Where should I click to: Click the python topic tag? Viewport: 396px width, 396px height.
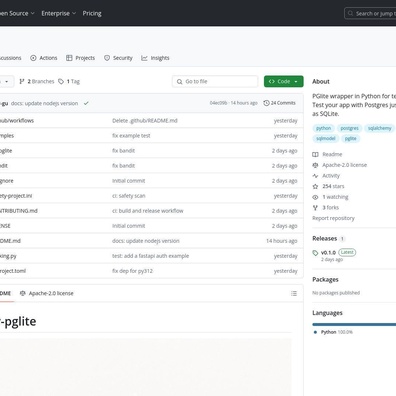[x=323, y=128]
